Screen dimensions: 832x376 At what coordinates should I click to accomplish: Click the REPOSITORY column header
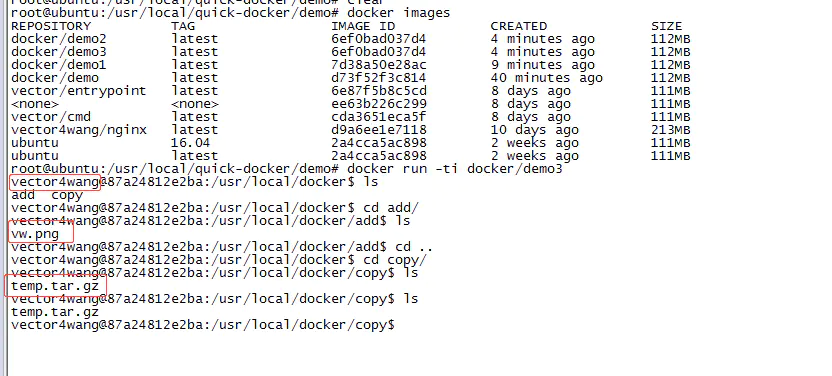tap(51, 26)
